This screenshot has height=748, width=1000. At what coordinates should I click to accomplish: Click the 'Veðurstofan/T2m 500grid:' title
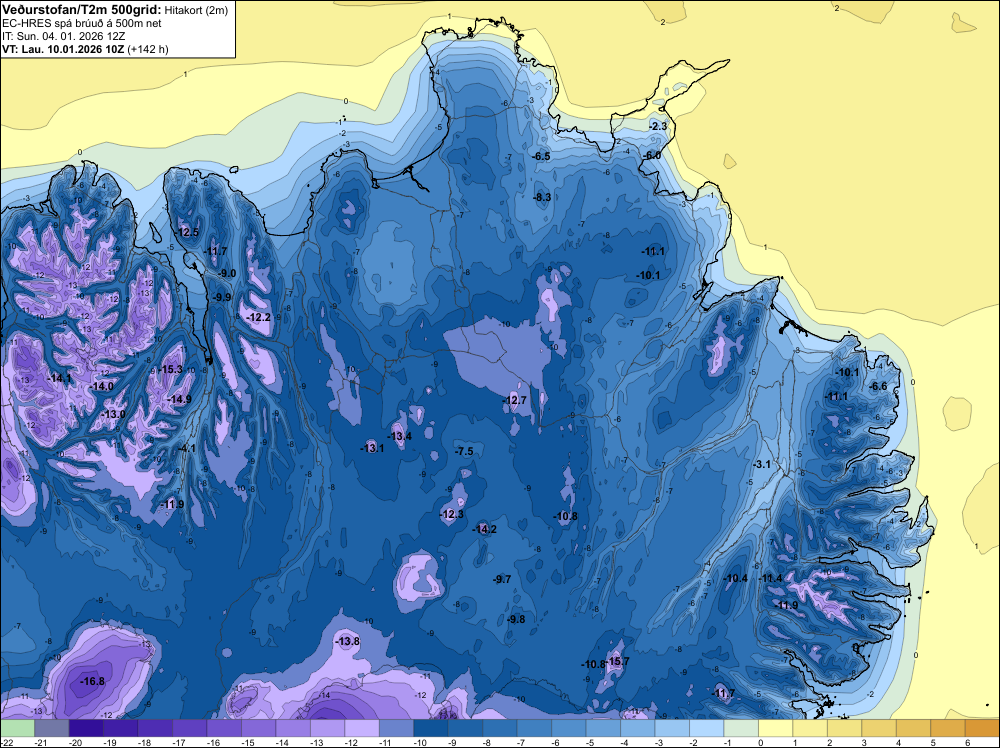[82, 10]
